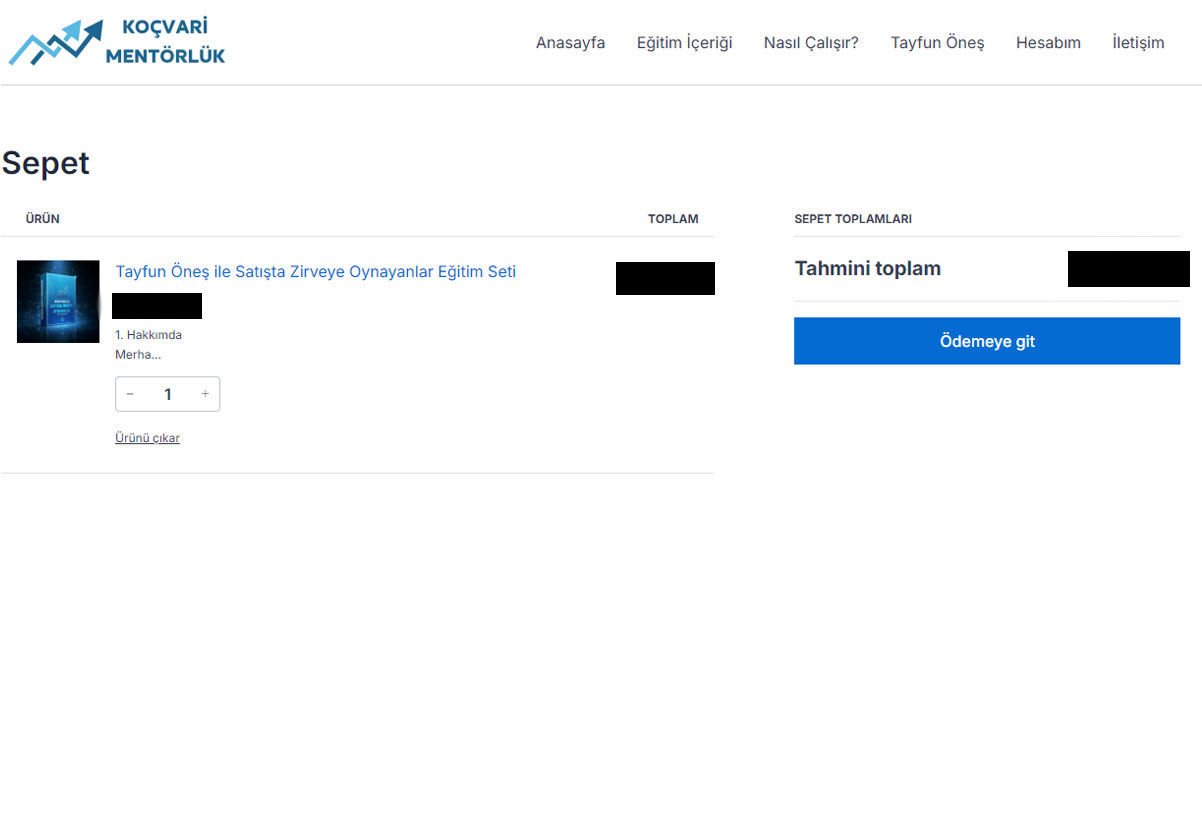Remove item via Ürünü çıkar link
This screenshot has height=814, width=1202.
pyautogui.click(x=147, y=438)
